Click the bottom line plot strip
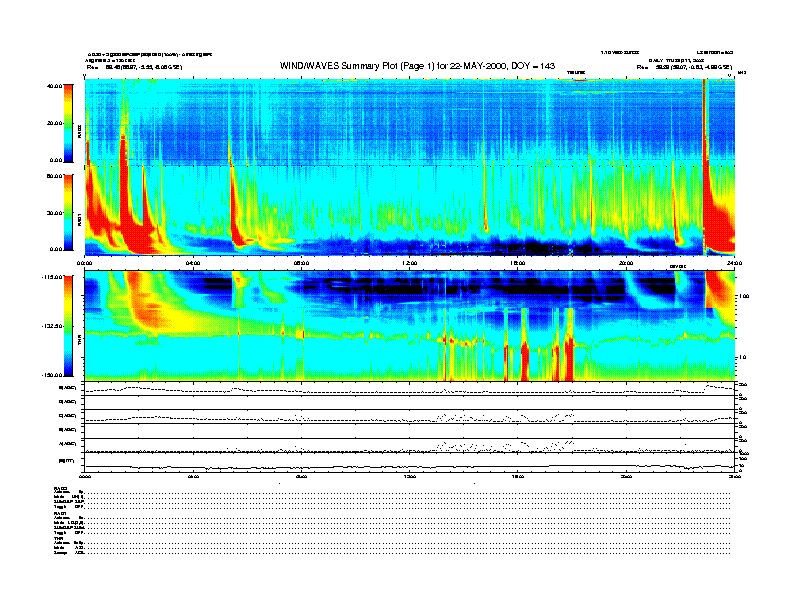The height and width of the screenshot is (612, 792). click(408, 465)
